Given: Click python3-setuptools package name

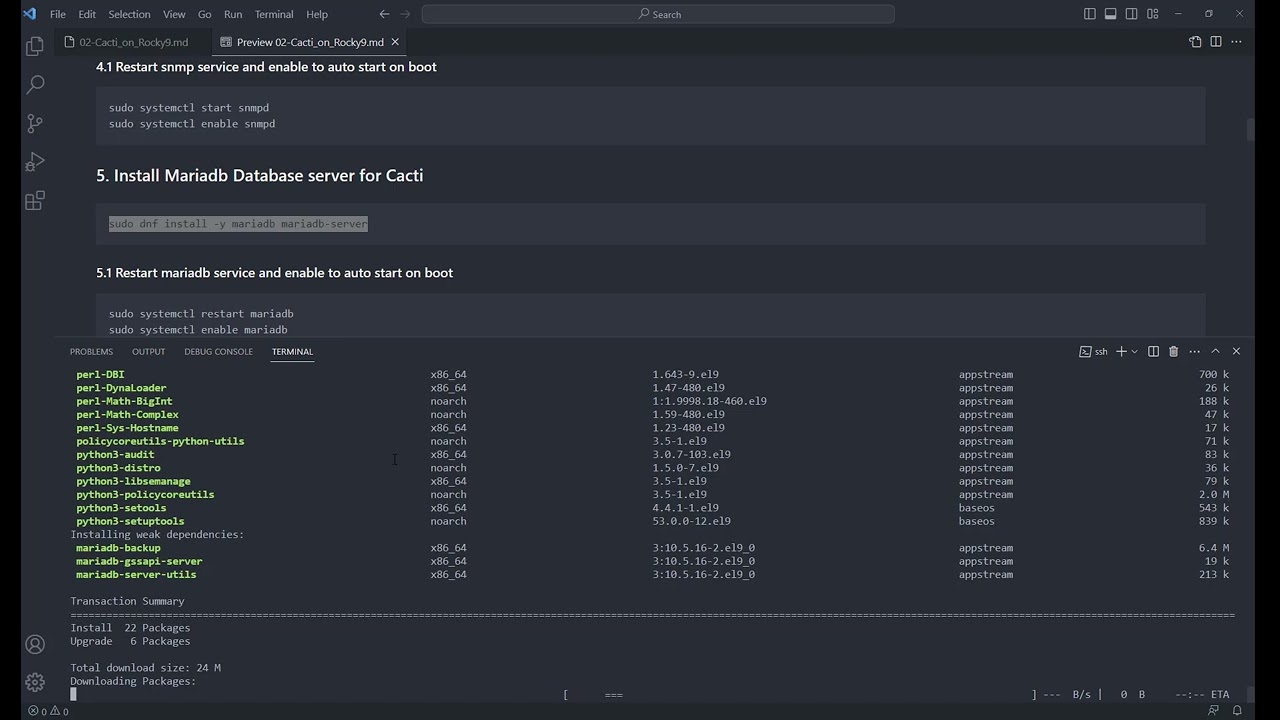Looking at the screenshot, I should [130, 521].
